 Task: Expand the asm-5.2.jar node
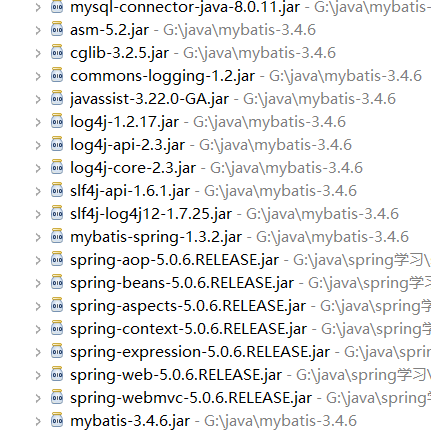point(38,30)
